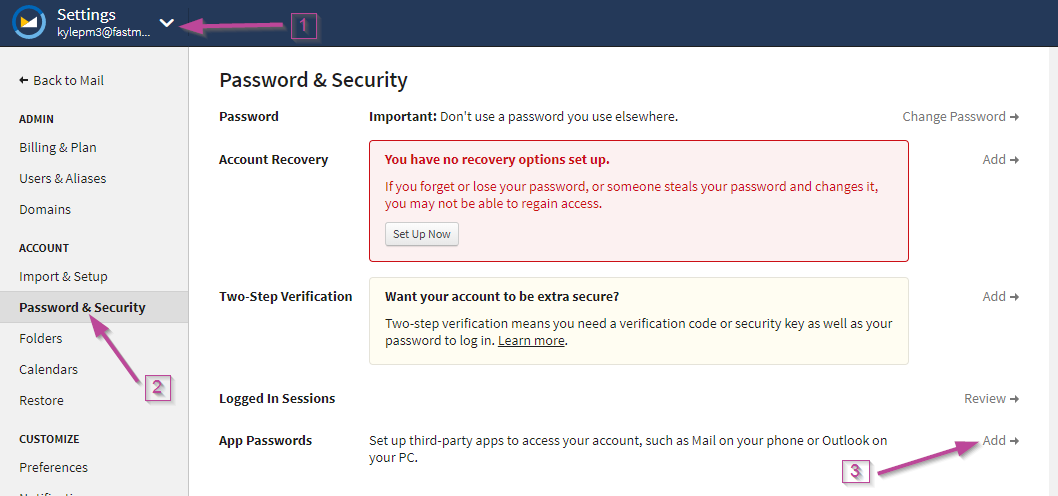Open Users & Aliases settings
Image resolution: width=1058 pixels, height=496 pixels.
point(63,179)
